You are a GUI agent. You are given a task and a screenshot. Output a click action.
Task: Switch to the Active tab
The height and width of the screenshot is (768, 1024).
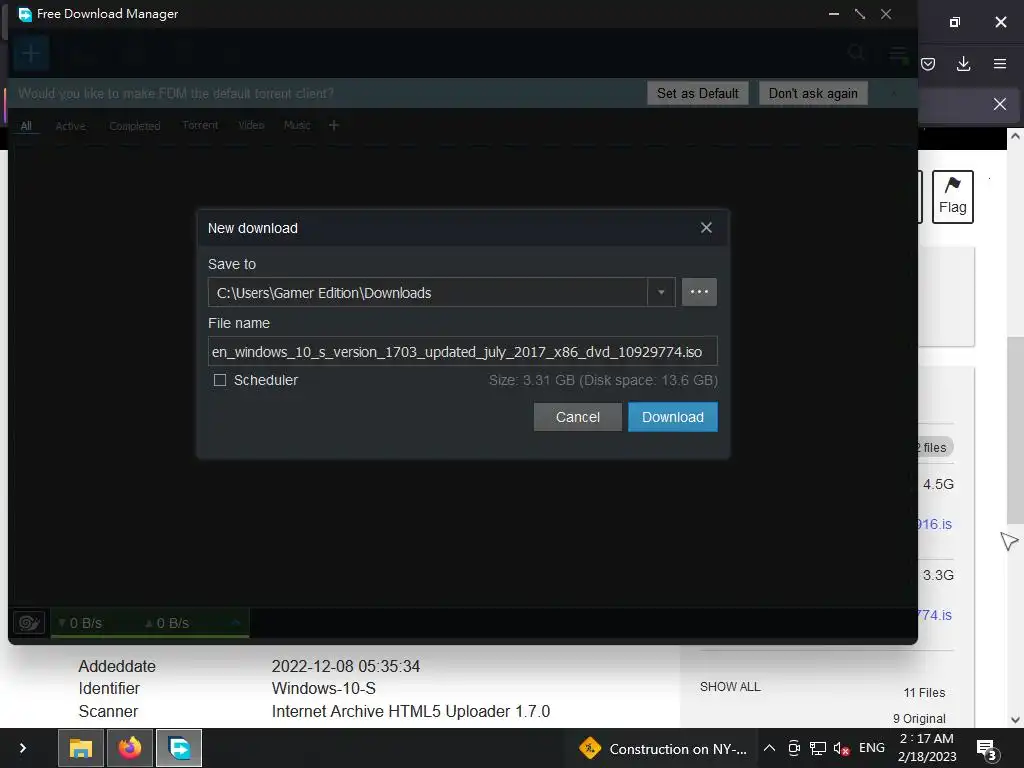[x=71, y=125]
